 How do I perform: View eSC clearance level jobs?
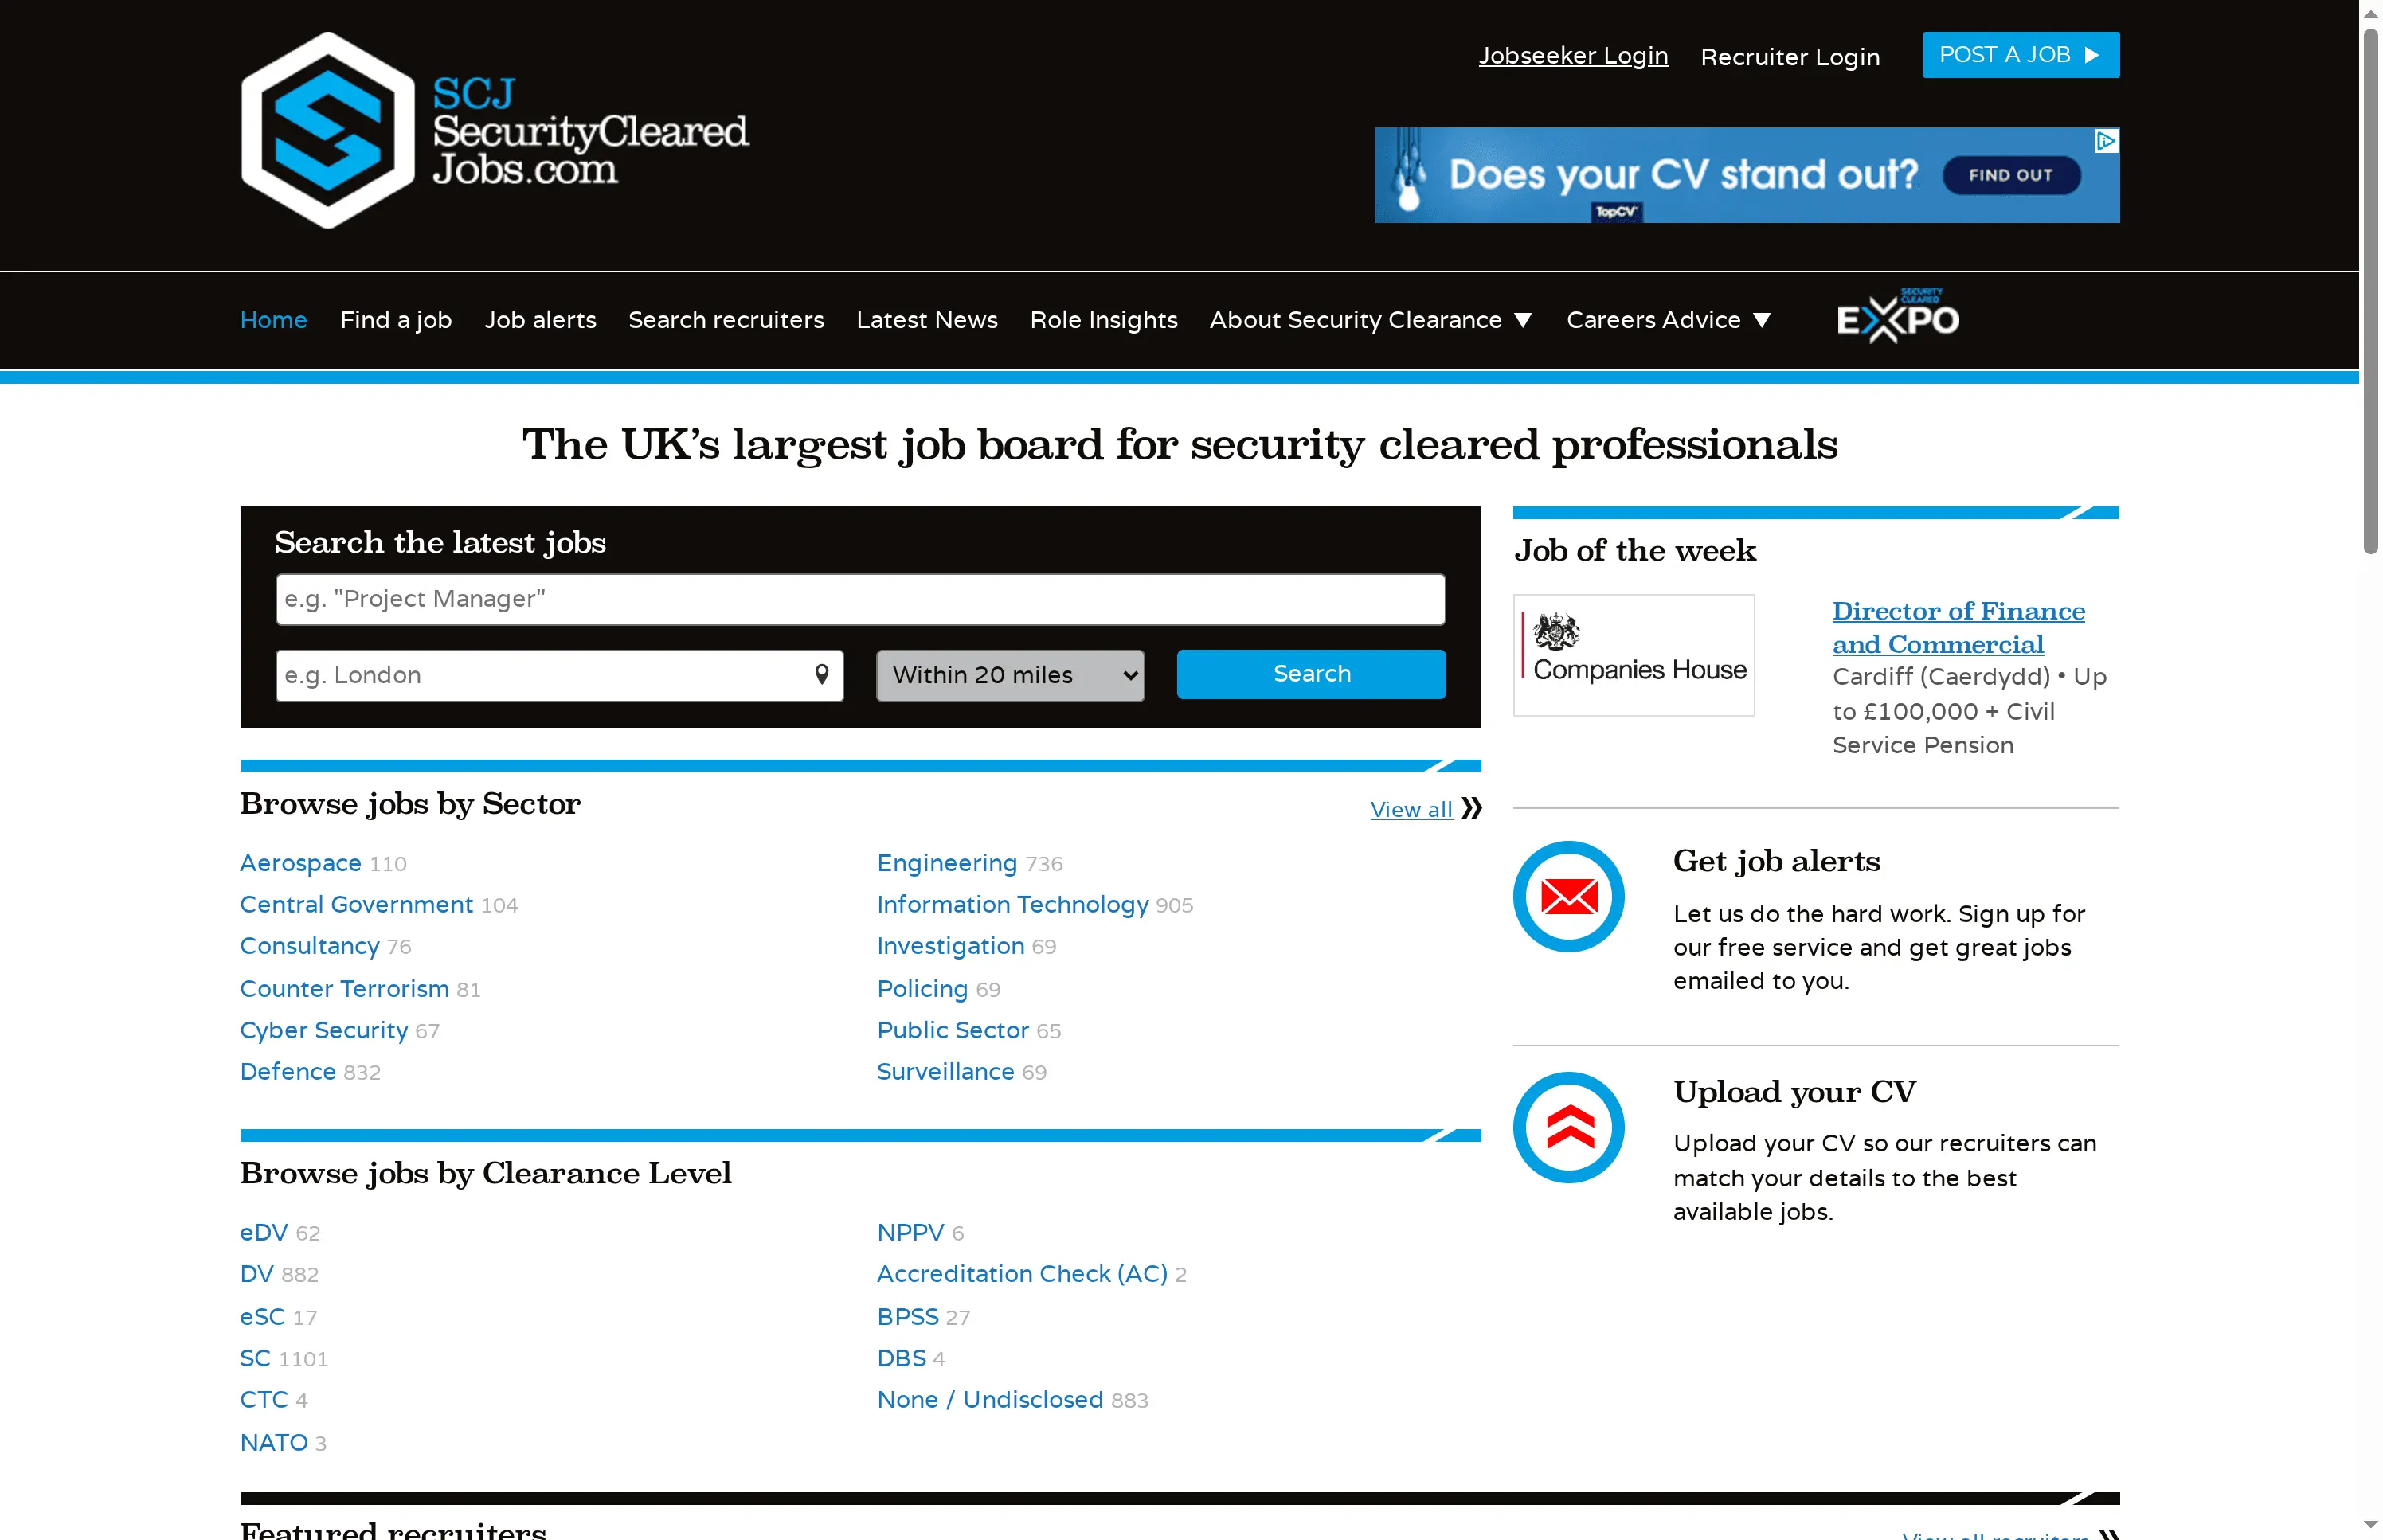tap(263, 1317)
